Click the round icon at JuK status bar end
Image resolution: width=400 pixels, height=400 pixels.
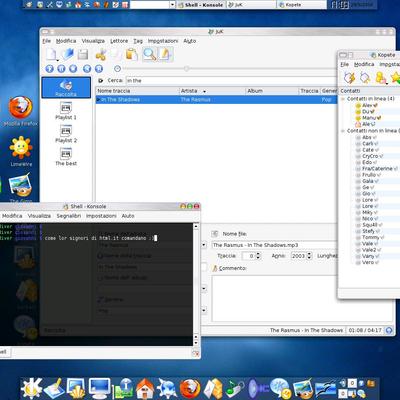[x=389, y=330]
